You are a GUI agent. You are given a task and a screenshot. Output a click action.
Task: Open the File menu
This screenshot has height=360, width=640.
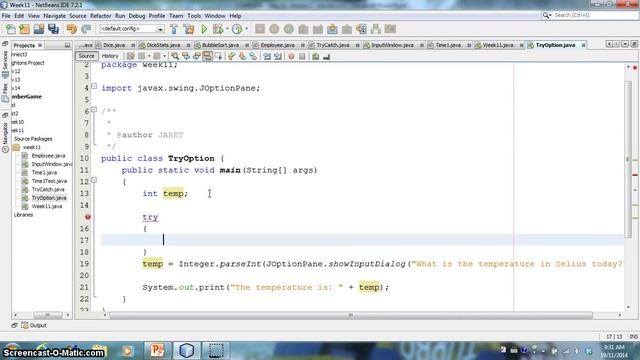tap(6, 16)
